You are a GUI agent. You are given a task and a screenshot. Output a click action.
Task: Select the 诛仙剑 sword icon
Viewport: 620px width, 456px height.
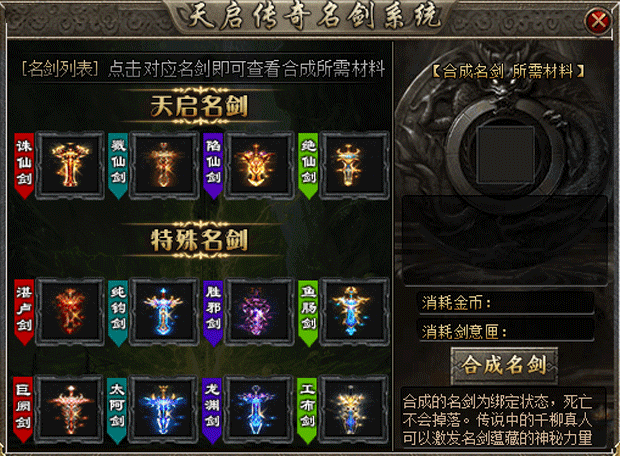tap(70, 165)
